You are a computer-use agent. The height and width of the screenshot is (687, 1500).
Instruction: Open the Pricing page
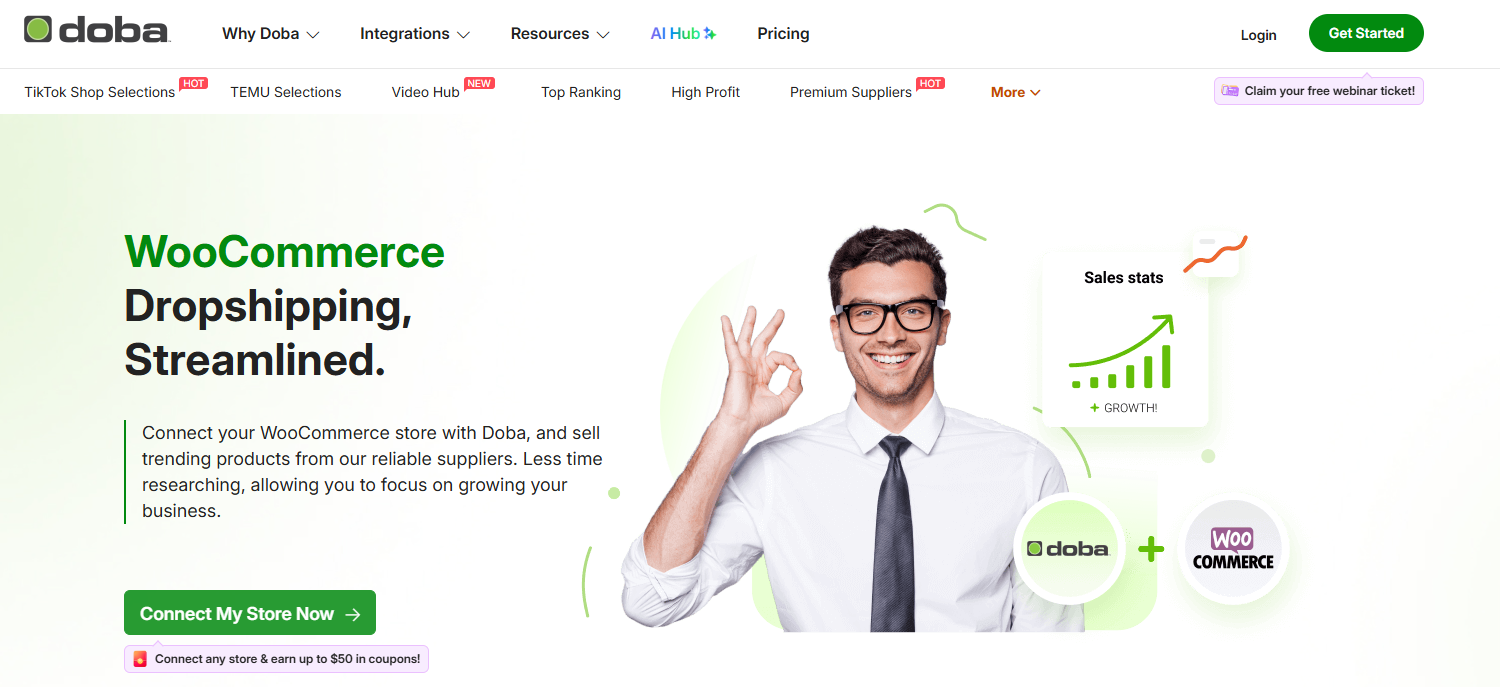tap(783, 33)
